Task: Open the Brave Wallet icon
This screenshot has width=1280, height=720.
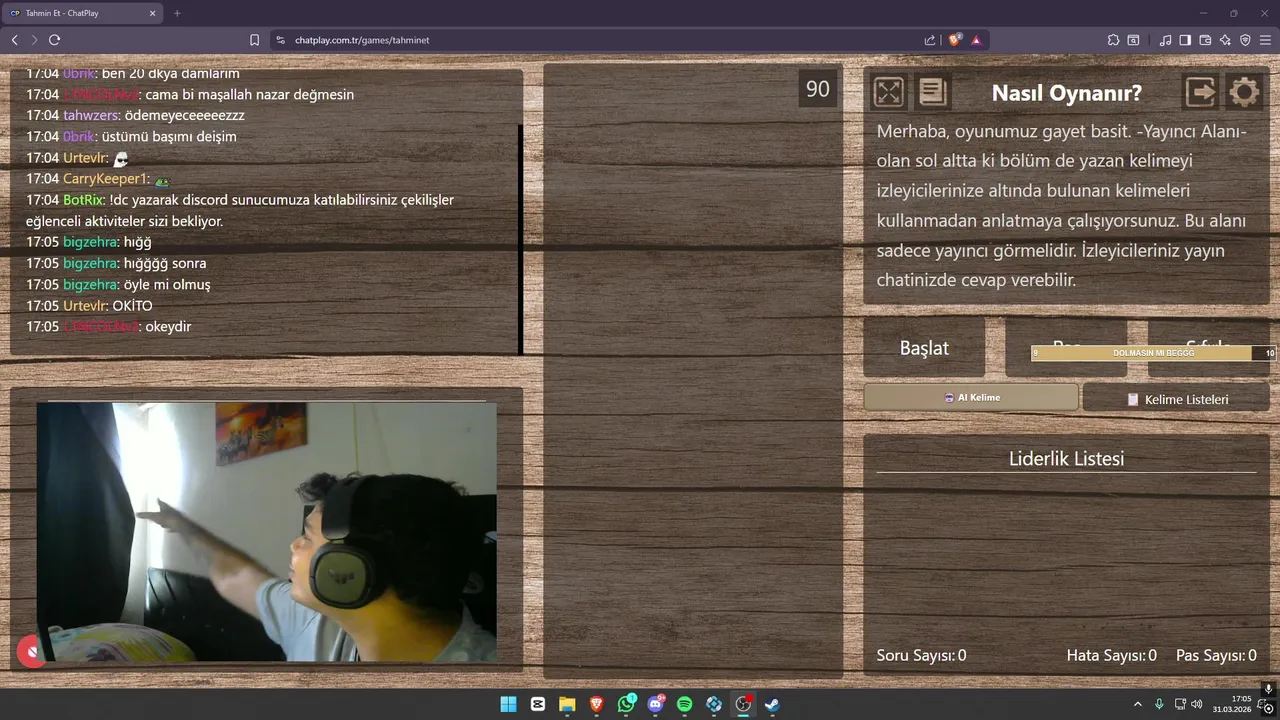Action: (1205, 40)
